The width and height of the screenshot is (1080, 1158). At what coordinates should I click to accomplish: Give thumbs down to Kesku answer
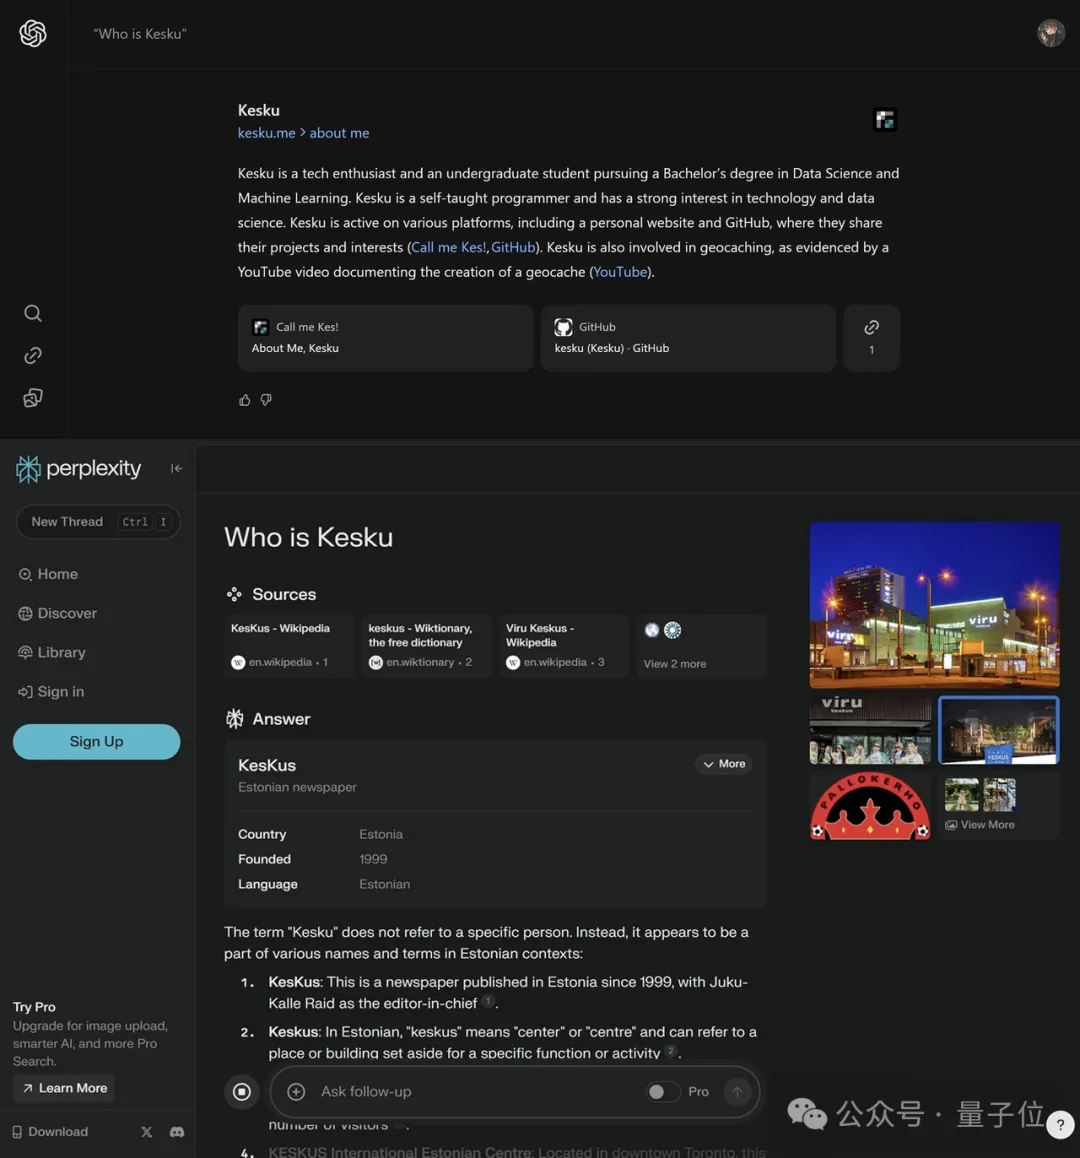266,400
